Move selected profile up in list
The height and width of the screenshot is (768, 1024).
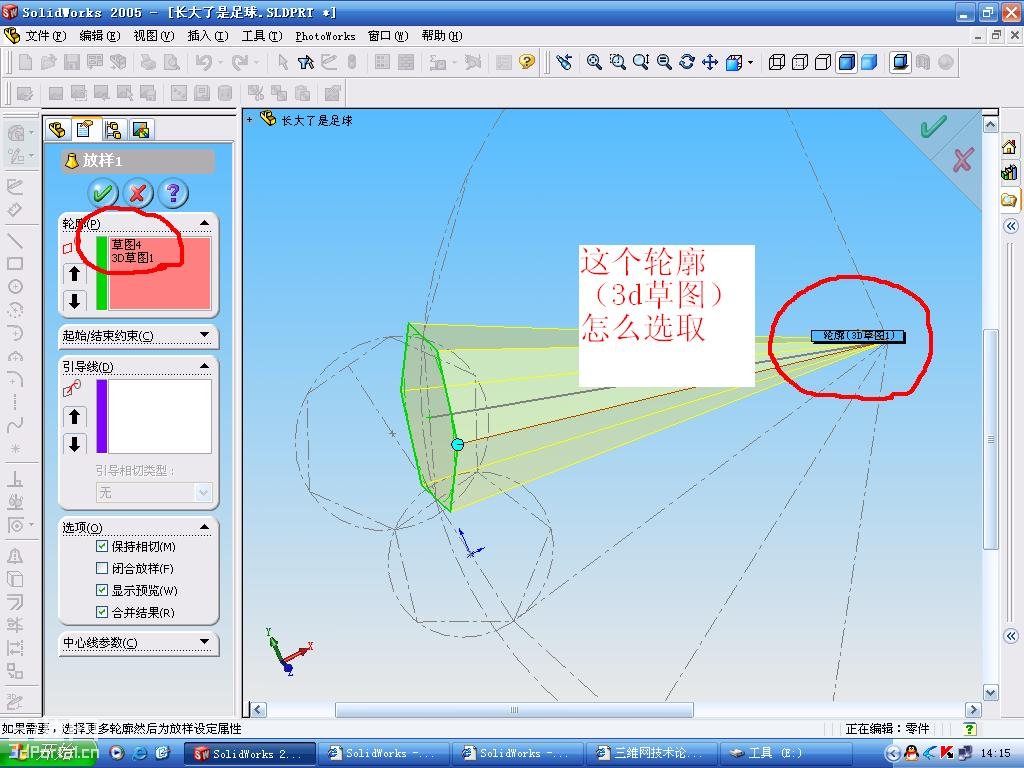(x=74, y=274)
